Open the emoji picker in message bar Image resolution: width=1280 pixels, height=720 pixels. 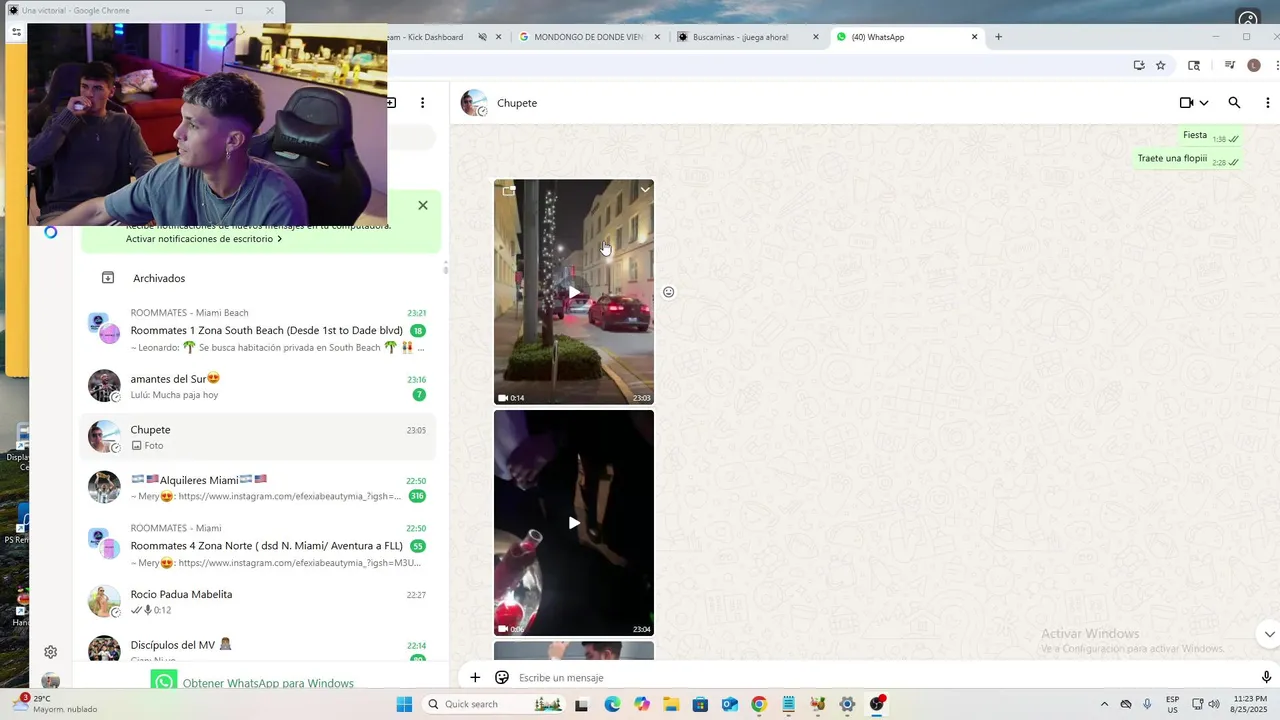502,677
